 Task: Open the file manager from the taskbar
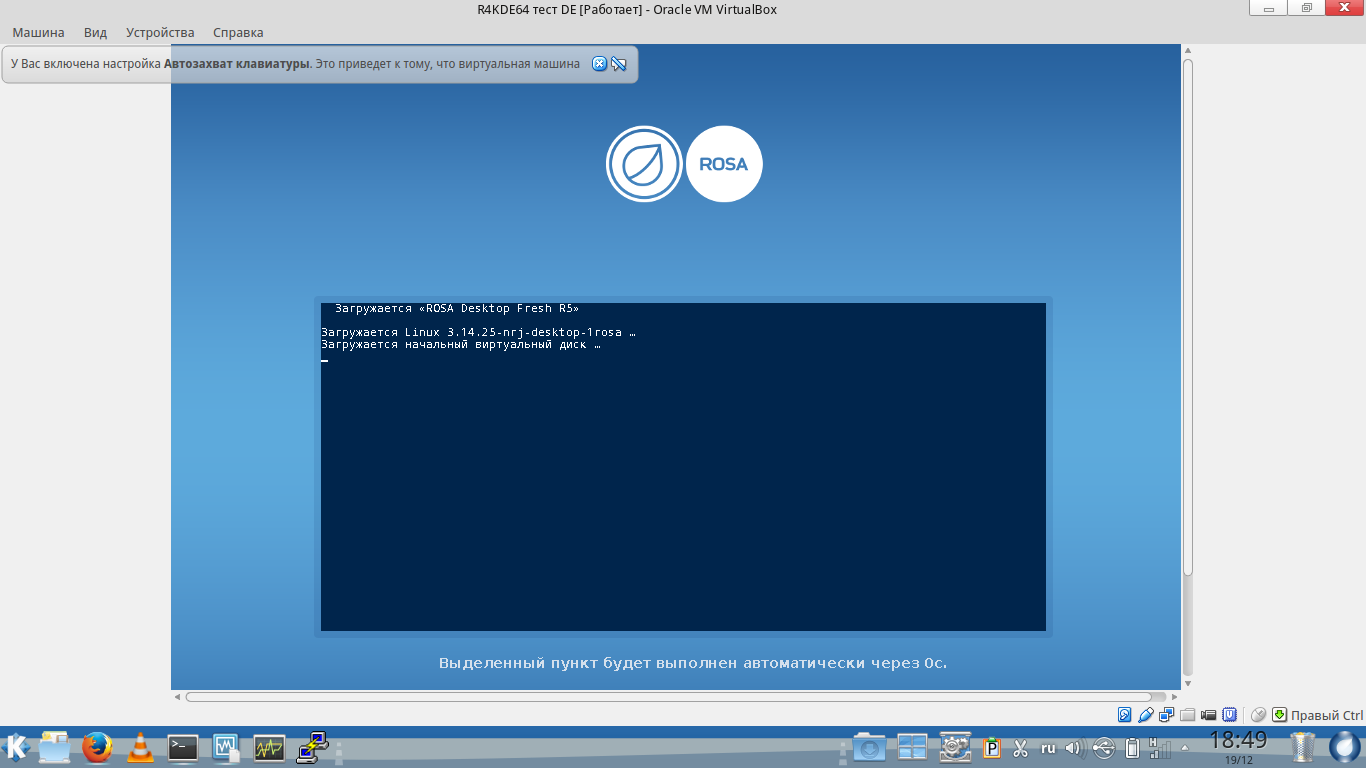click(x=54, y=747)
